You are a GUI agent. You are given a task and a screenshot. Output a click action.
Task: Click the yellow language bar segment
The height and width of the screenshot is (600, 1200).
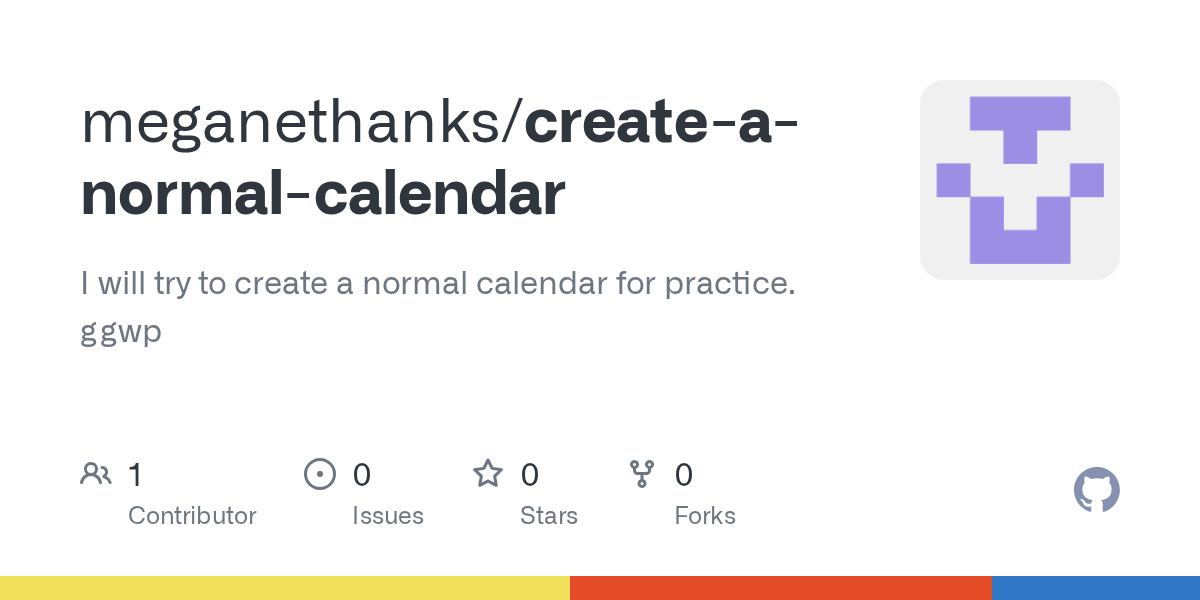click(x=285, y=588)
